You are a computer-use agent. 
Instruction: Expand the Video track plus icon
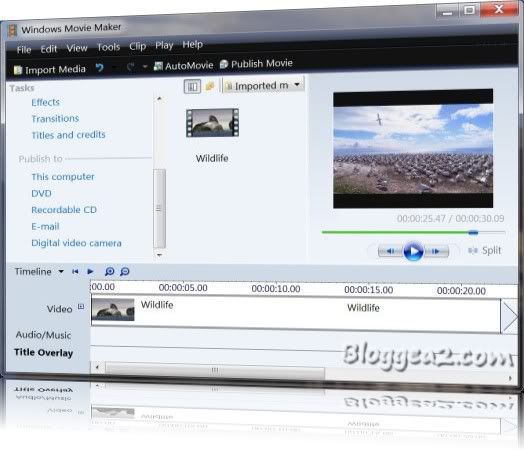click(x=81, y=306)
